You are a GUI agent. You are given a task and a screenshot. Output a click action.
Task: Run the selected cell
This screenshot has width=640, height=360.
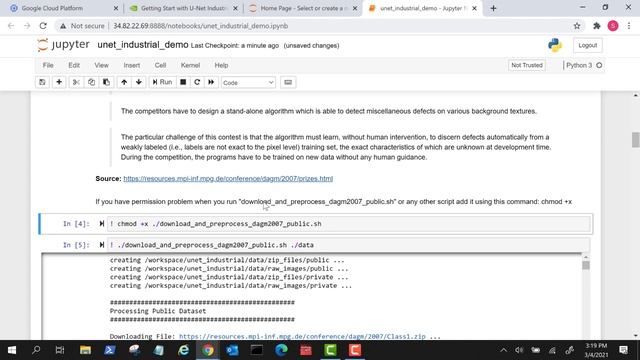162,82
